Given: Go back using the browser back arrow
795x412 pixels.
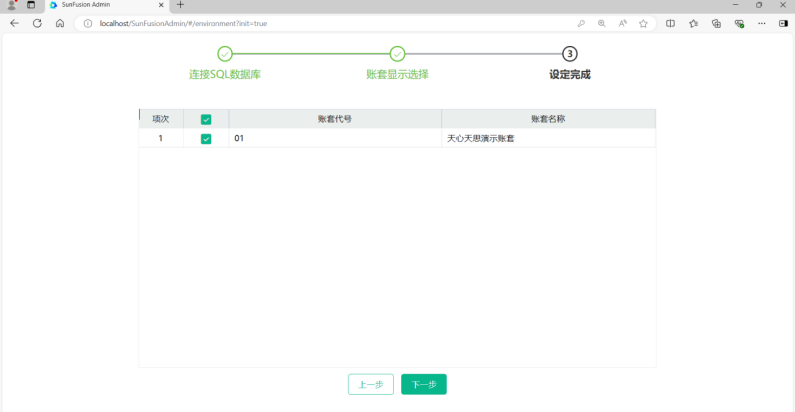Looking at the screenshot, I should tap(14, 23).
